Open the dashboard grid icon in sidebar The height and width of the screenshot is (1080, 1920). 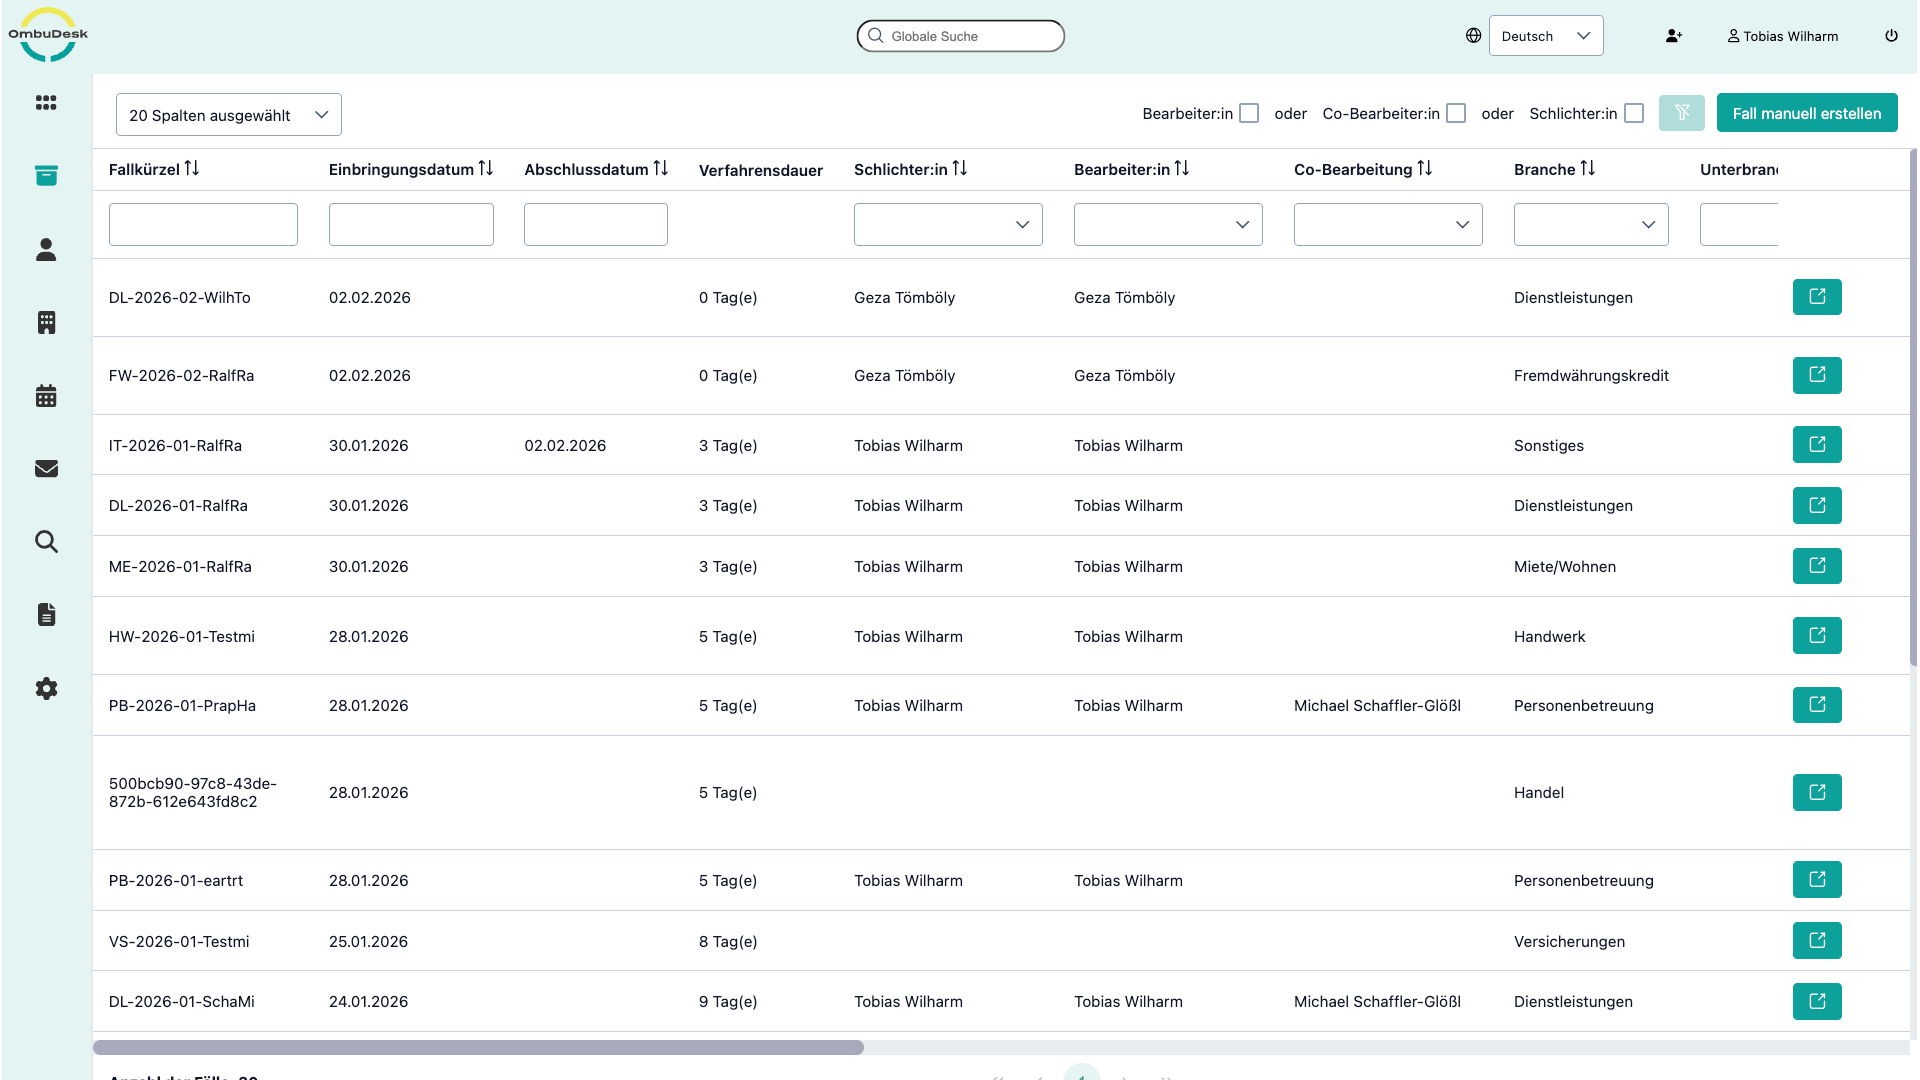[x=46, y=103]
